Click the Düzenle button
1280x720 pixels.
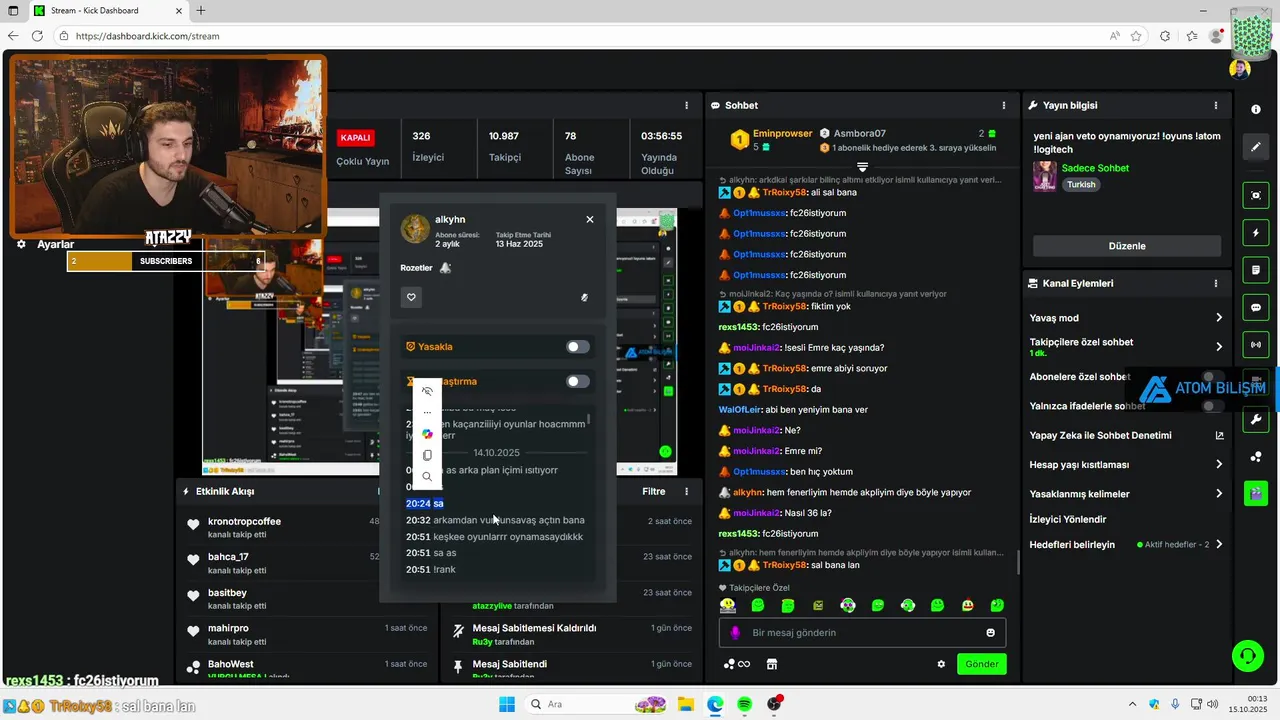(x=1127, y=246)
